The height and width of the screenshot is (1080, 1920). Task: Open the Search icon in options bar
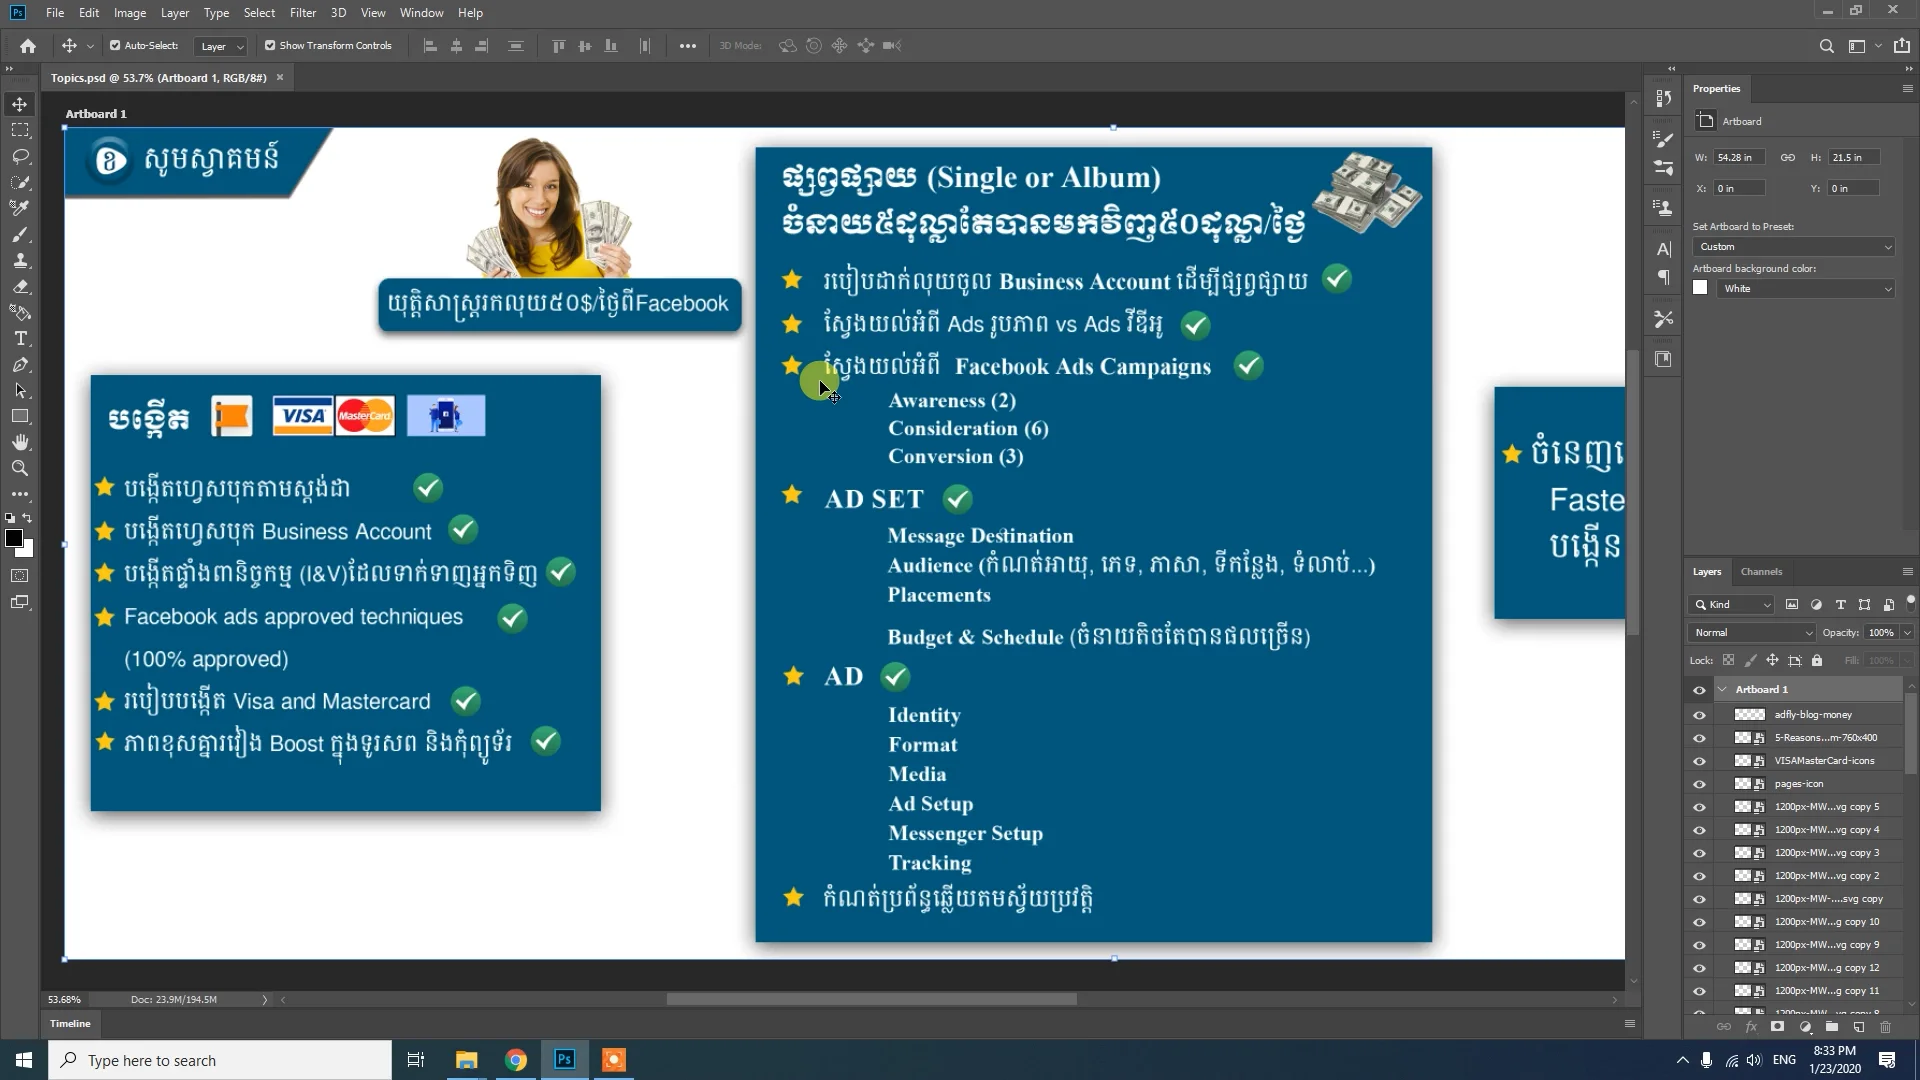point(1826,46)
